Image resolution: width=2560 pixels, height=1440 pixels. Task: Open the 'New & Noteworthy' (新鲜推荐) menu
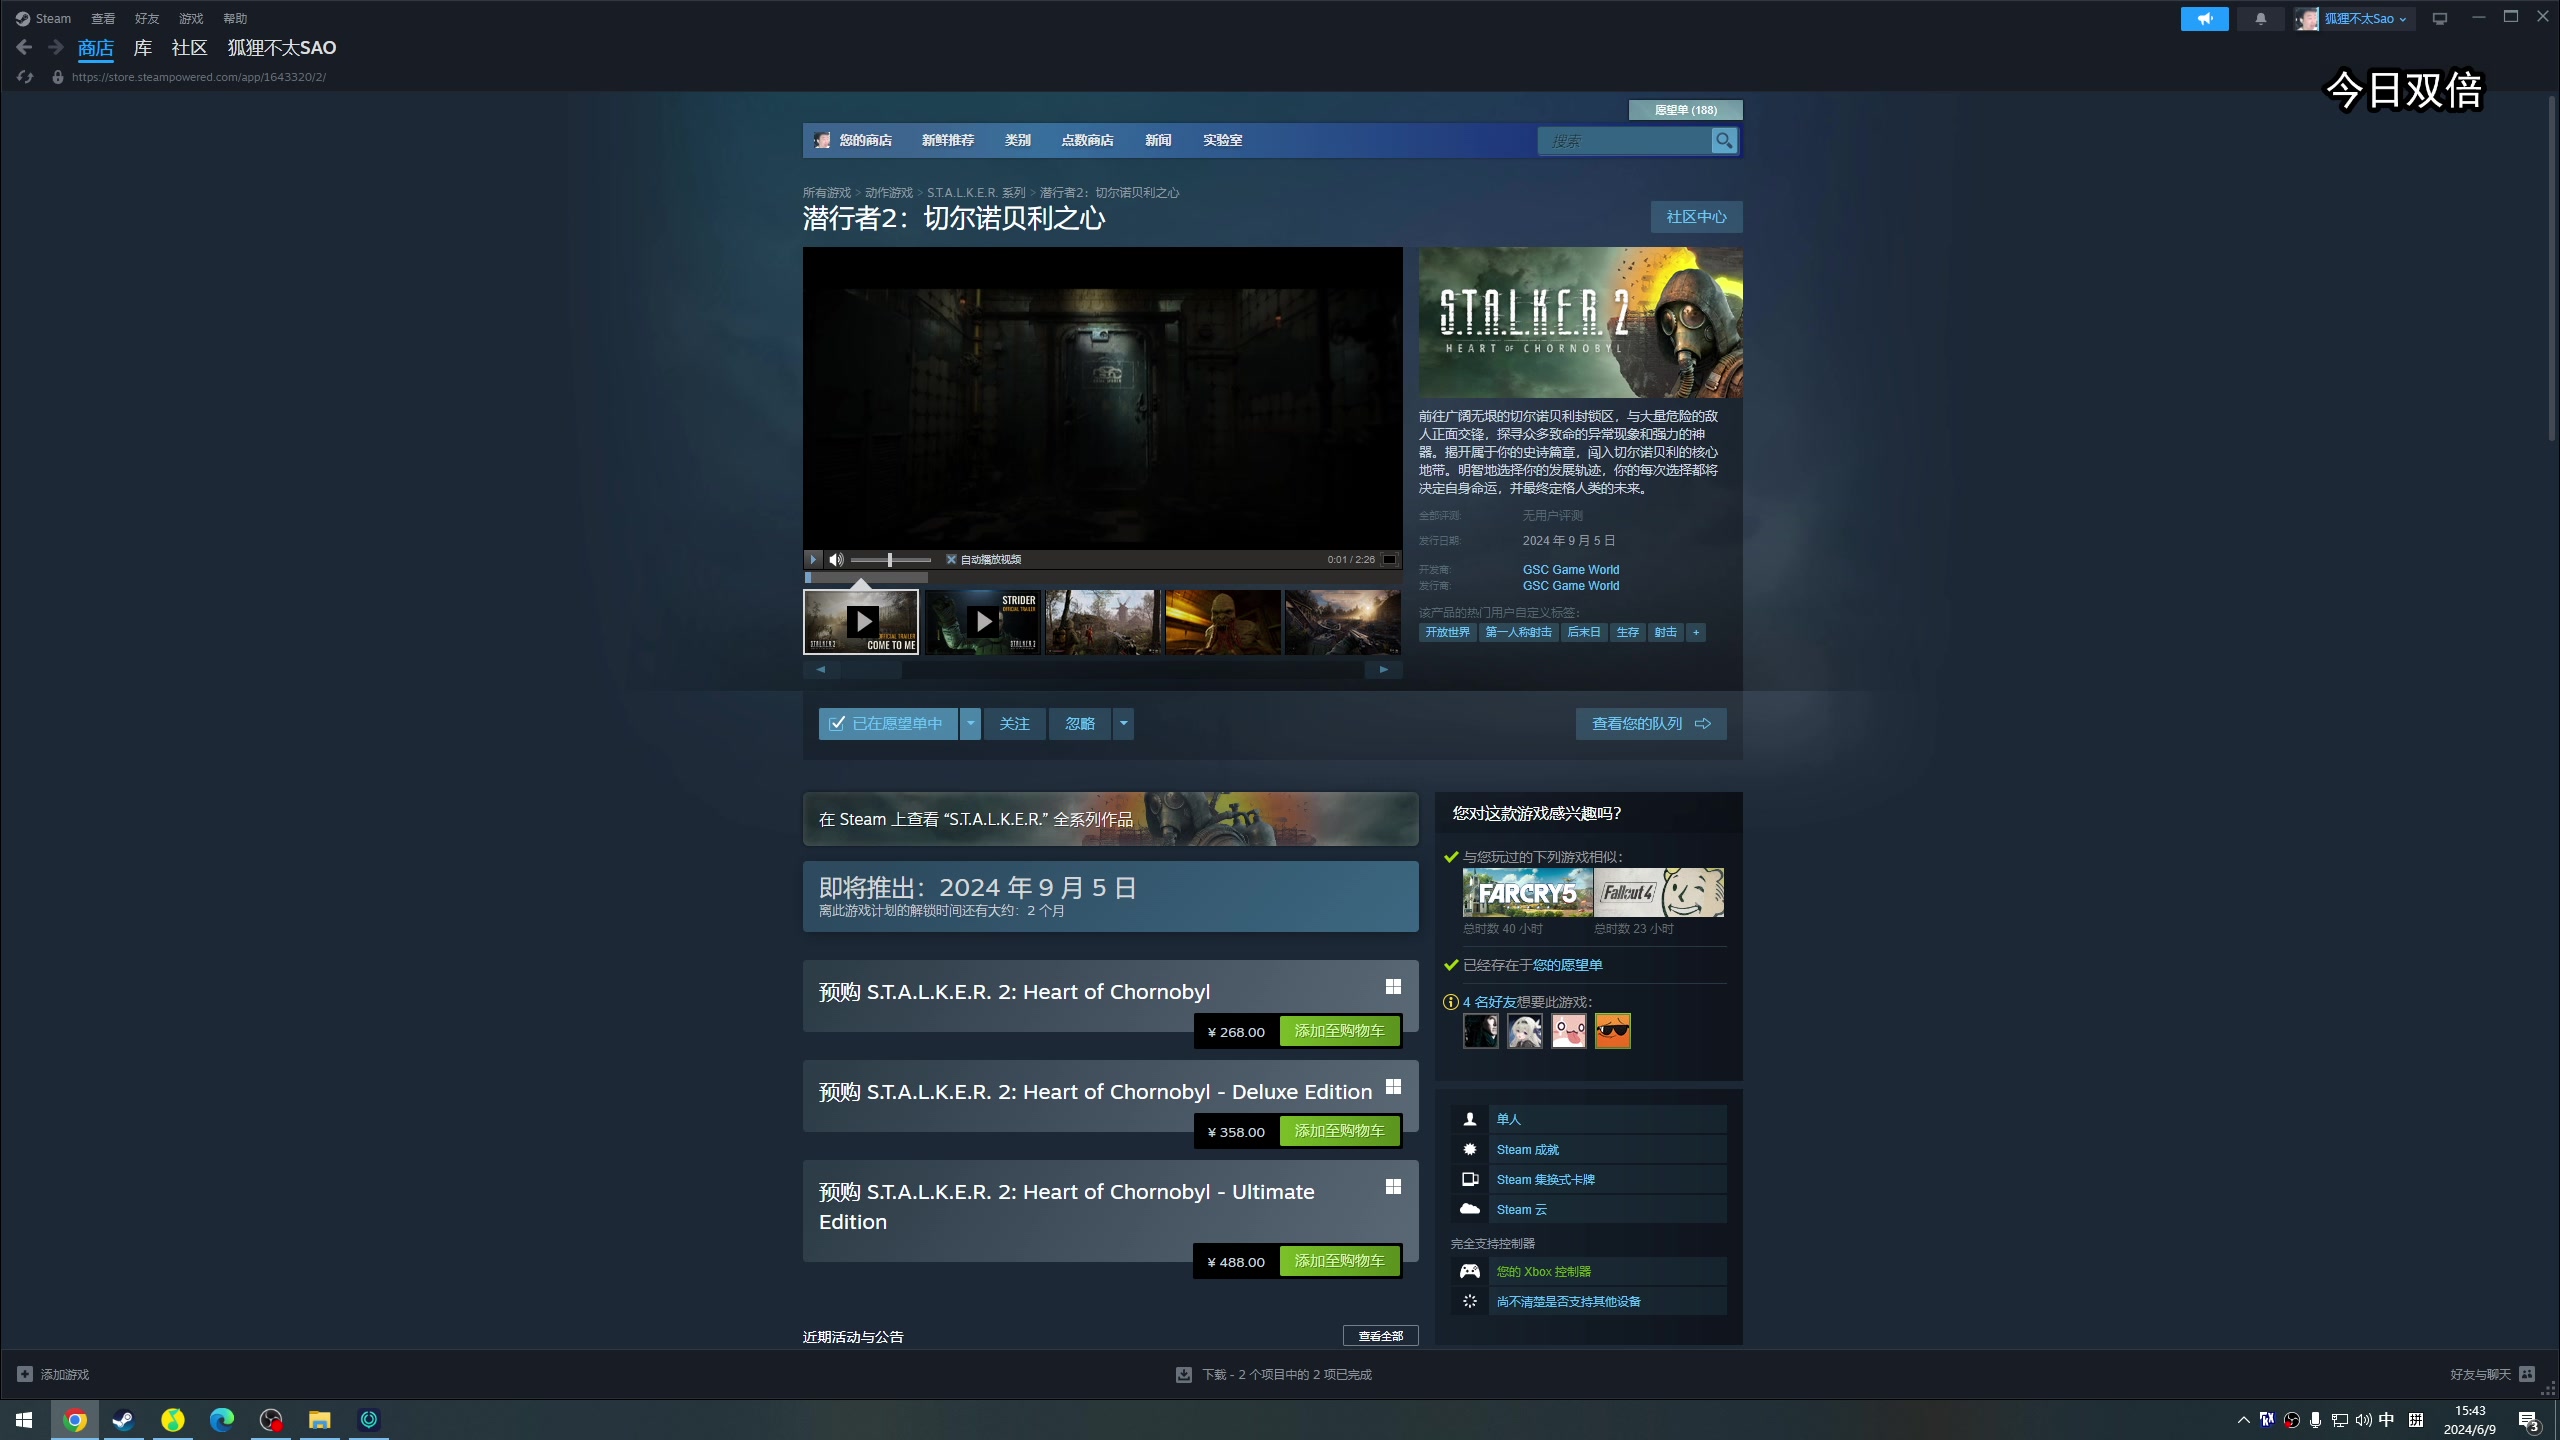click(948, 140)
